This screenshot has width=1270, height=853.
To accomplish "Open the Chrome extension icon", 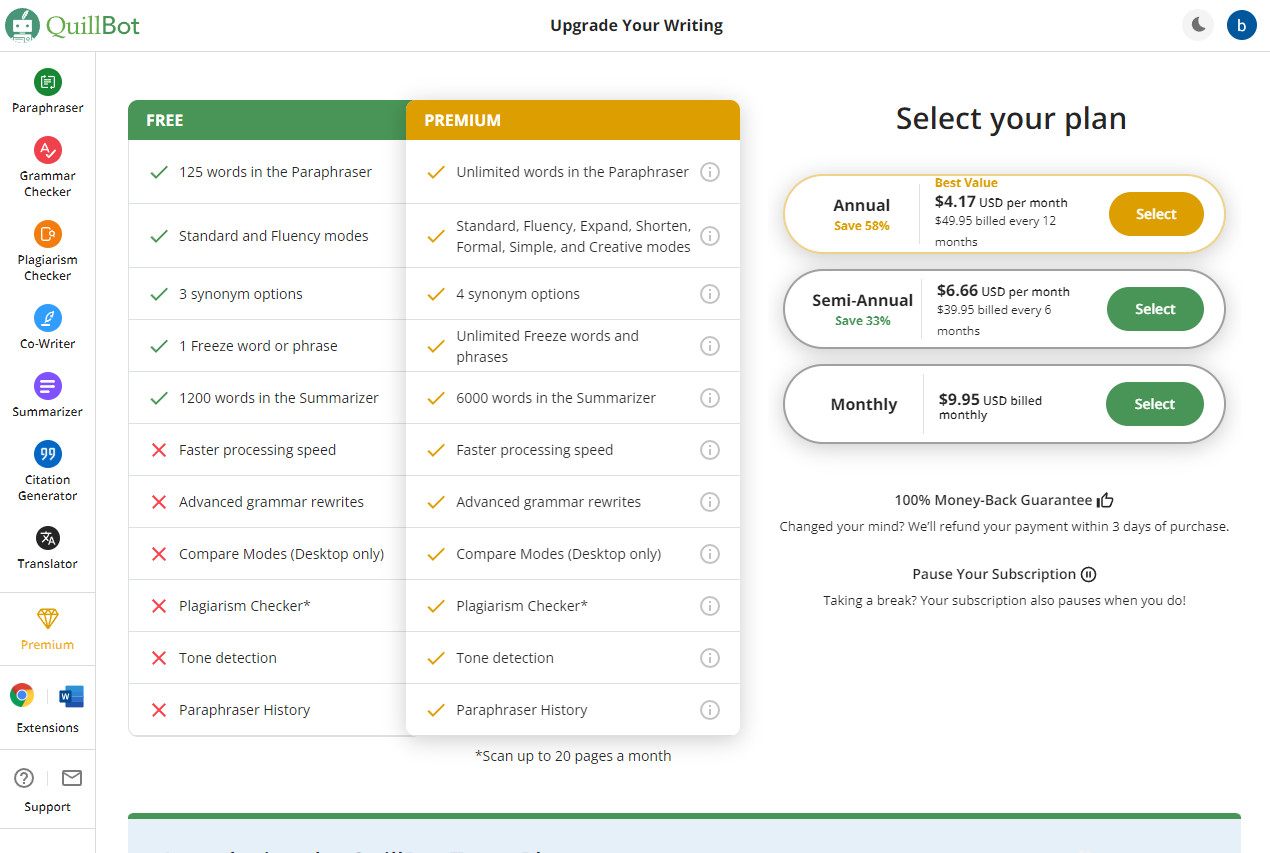I will [x=22, y=695].
